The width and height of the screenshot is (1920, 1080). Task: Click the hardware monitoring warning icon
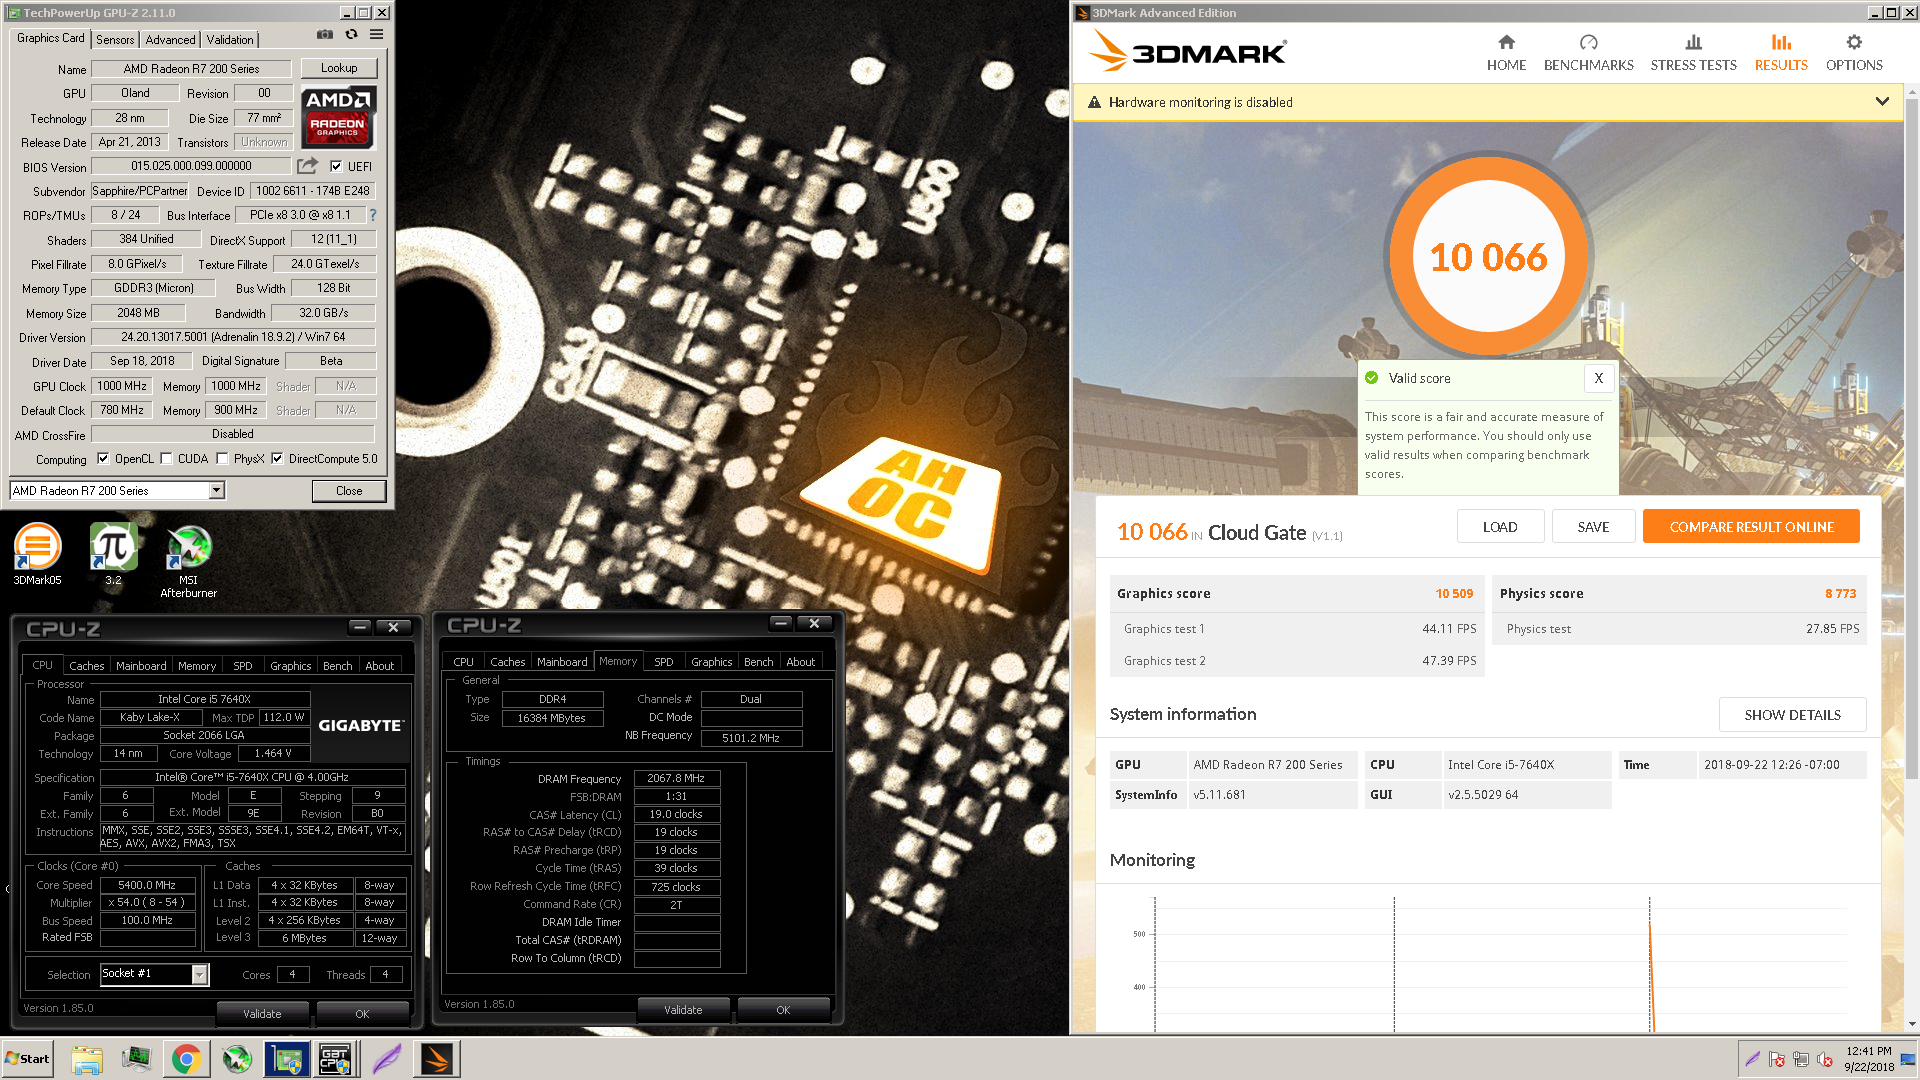pyautogui.click(x=1094, y=102)
